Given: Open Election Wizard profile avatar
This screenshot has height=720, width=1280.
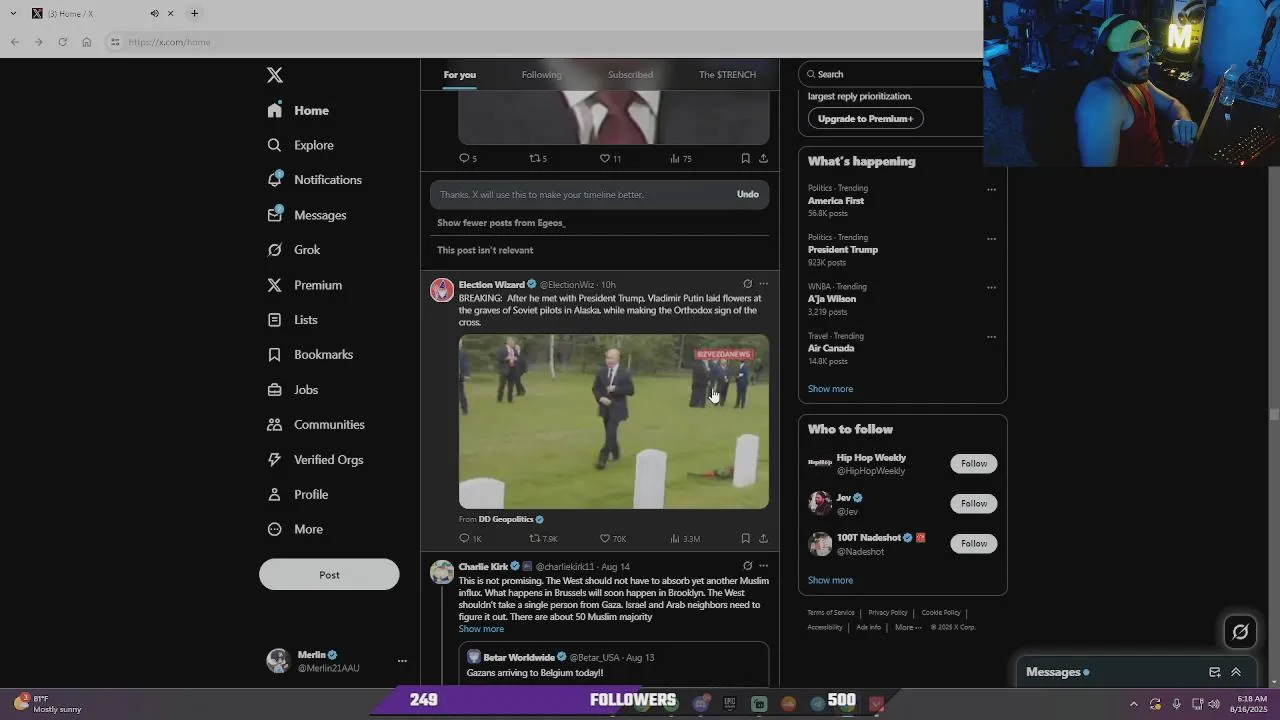Looking at the screenshot, I should pyautogui.click(x=442, y=290).
